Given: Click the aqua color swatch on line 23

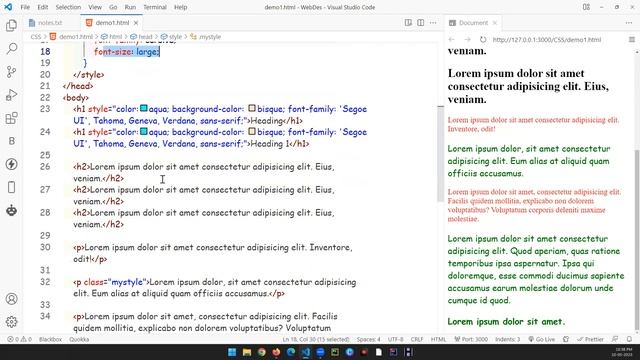Looking at the screenshot, I should point(144,109).
